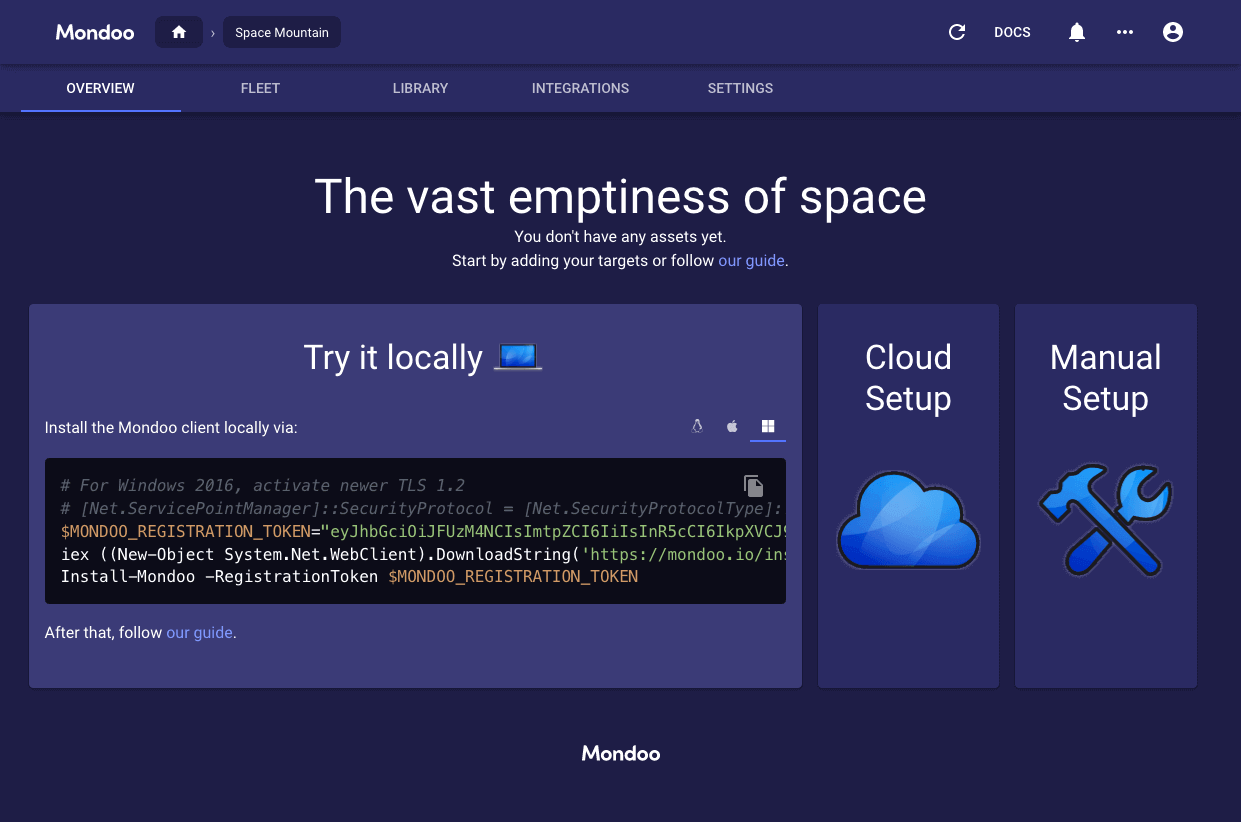Open 'our guide' link under heading
Image resolution: width=1241 pixels, height=822 pixels.
pyautogui.click(x=751, y=261)
